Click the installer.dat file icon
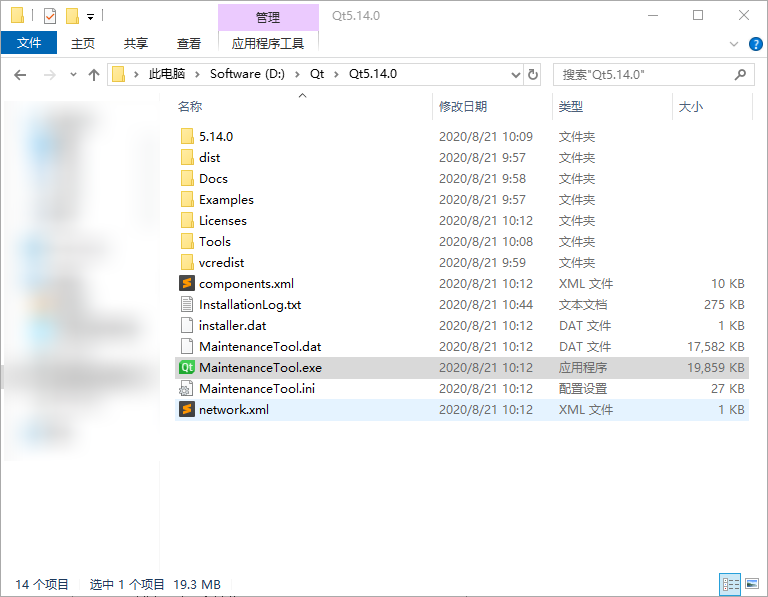This screenshot has height=597, width=768. coord(187,326)
